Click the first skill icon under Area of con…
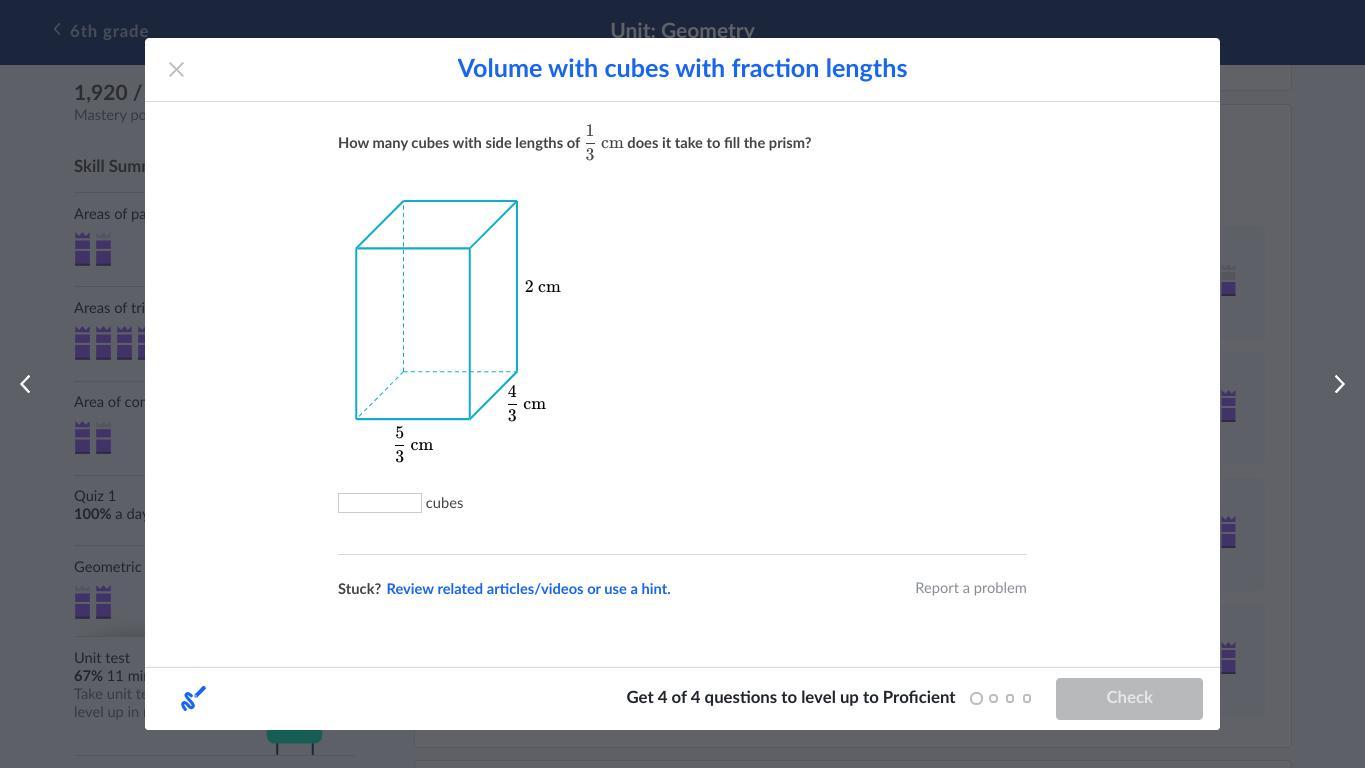The height and width of the screenshot is (768, 1365). (x=83, y=437)
